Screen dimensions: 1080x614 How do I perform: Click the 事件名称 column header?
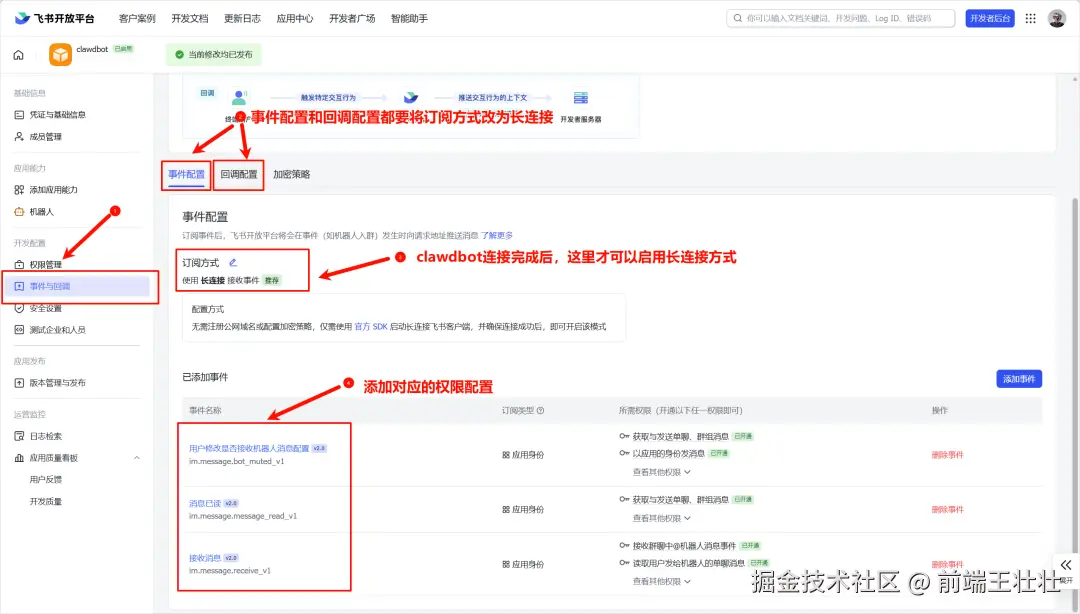click(x=205, y=411)
